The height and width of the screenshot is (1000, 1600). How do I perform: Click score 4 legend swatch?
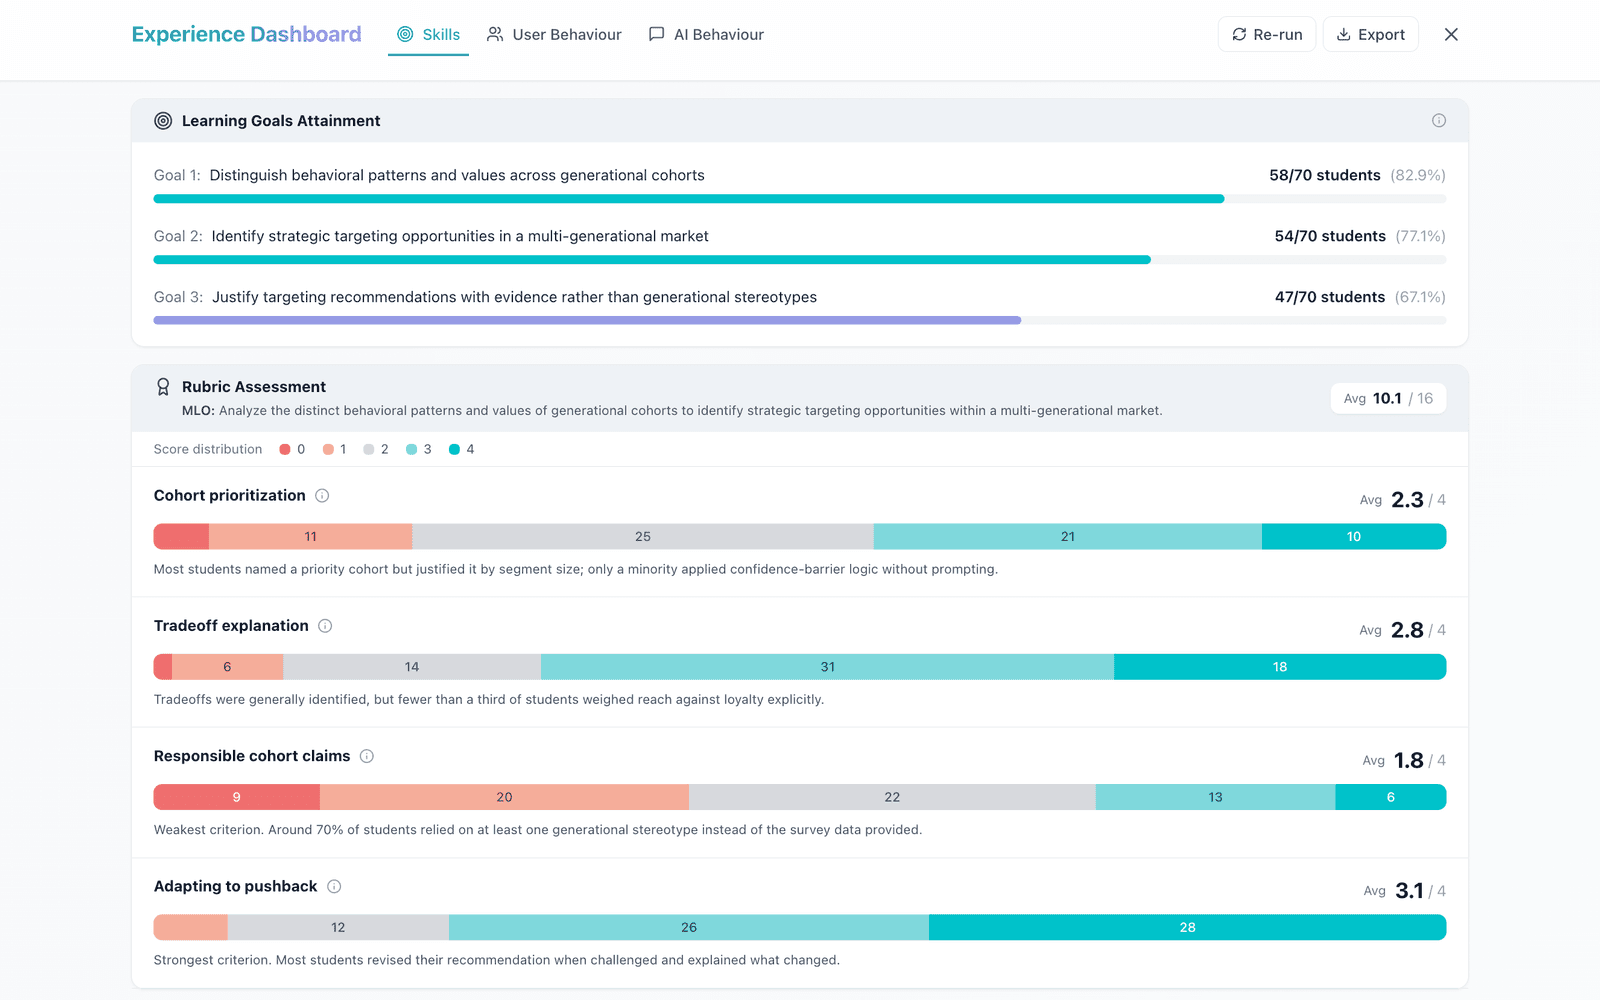point(454,450)
